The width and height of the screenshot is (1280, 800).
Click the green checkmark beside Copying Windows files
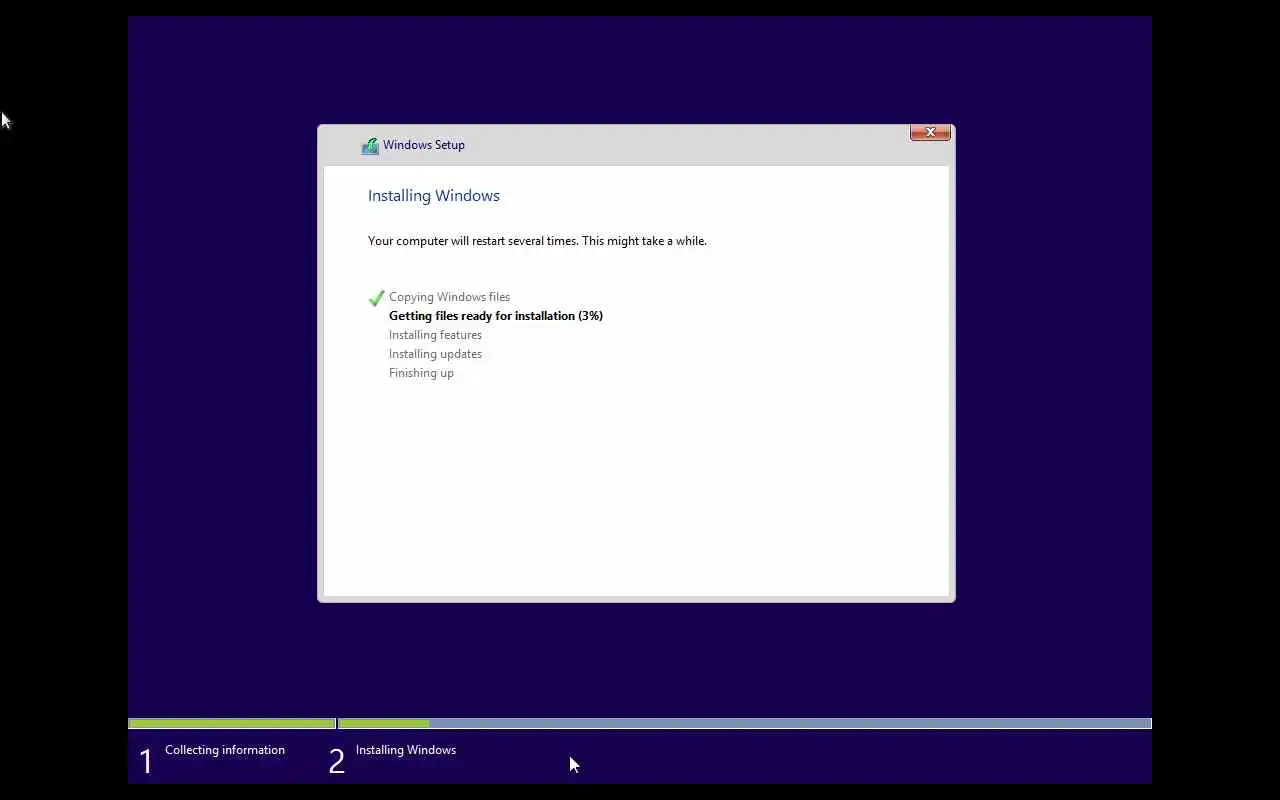pyautogui.click(x=376, y=298)
